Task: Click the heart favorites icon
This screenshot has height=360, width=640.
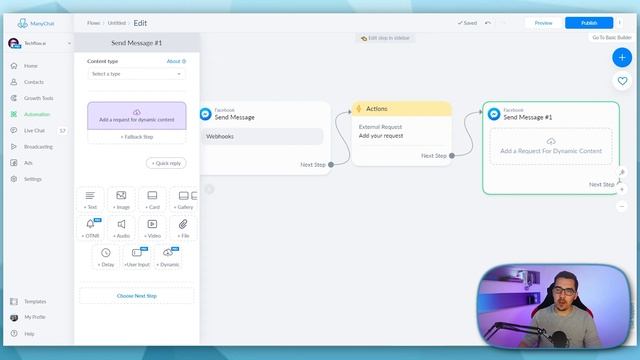Action: [x=622, y=81]
